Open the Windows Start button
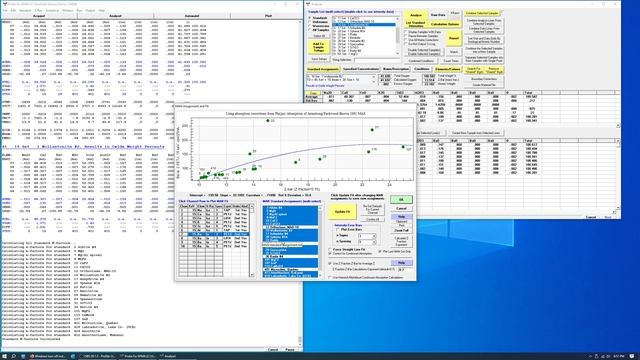This screenshot has width=640, height=360. pyautogui.click(x=4, y=356)
